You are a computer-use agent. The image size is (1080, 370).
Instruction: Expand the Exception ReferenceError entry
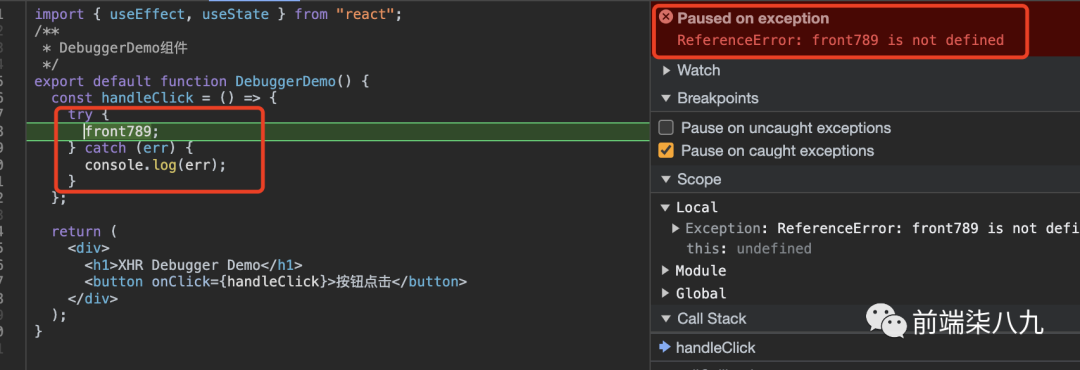point(676,228)
